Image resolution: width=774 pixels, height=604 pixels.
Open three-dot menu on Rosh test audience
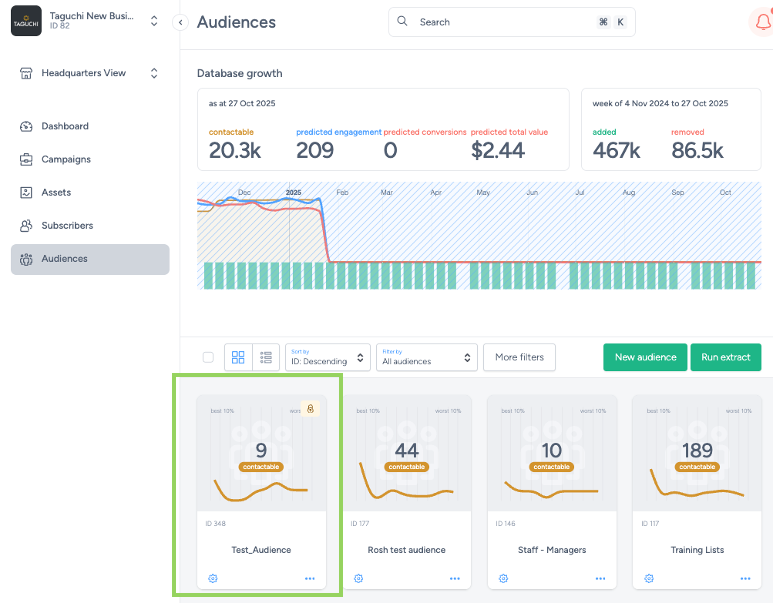[455, 578]
